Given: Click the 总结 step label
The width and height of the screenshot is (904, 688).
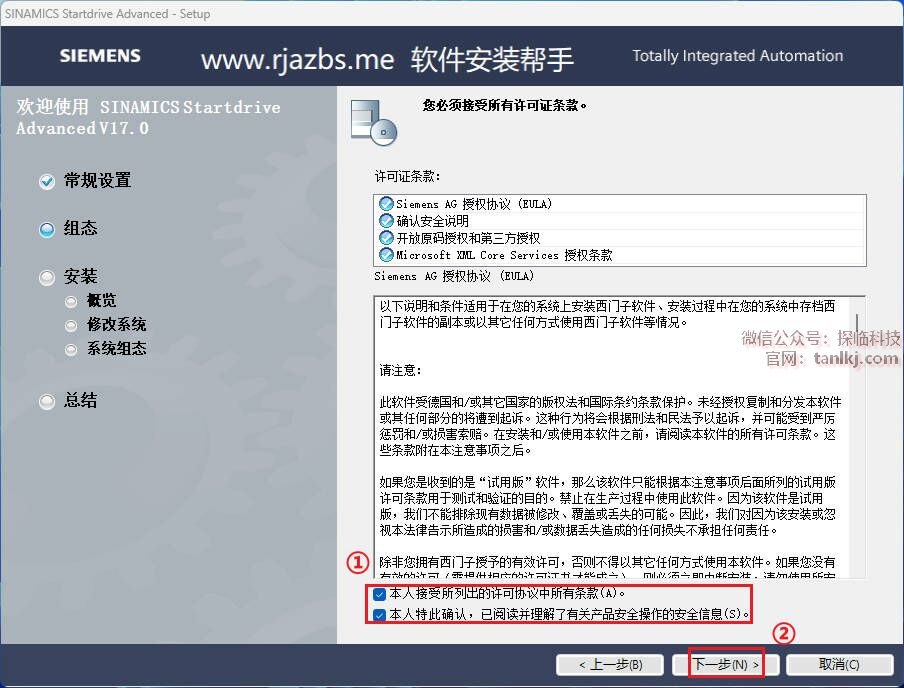Looking at the screenshot, I should click(x=81, y=400).
